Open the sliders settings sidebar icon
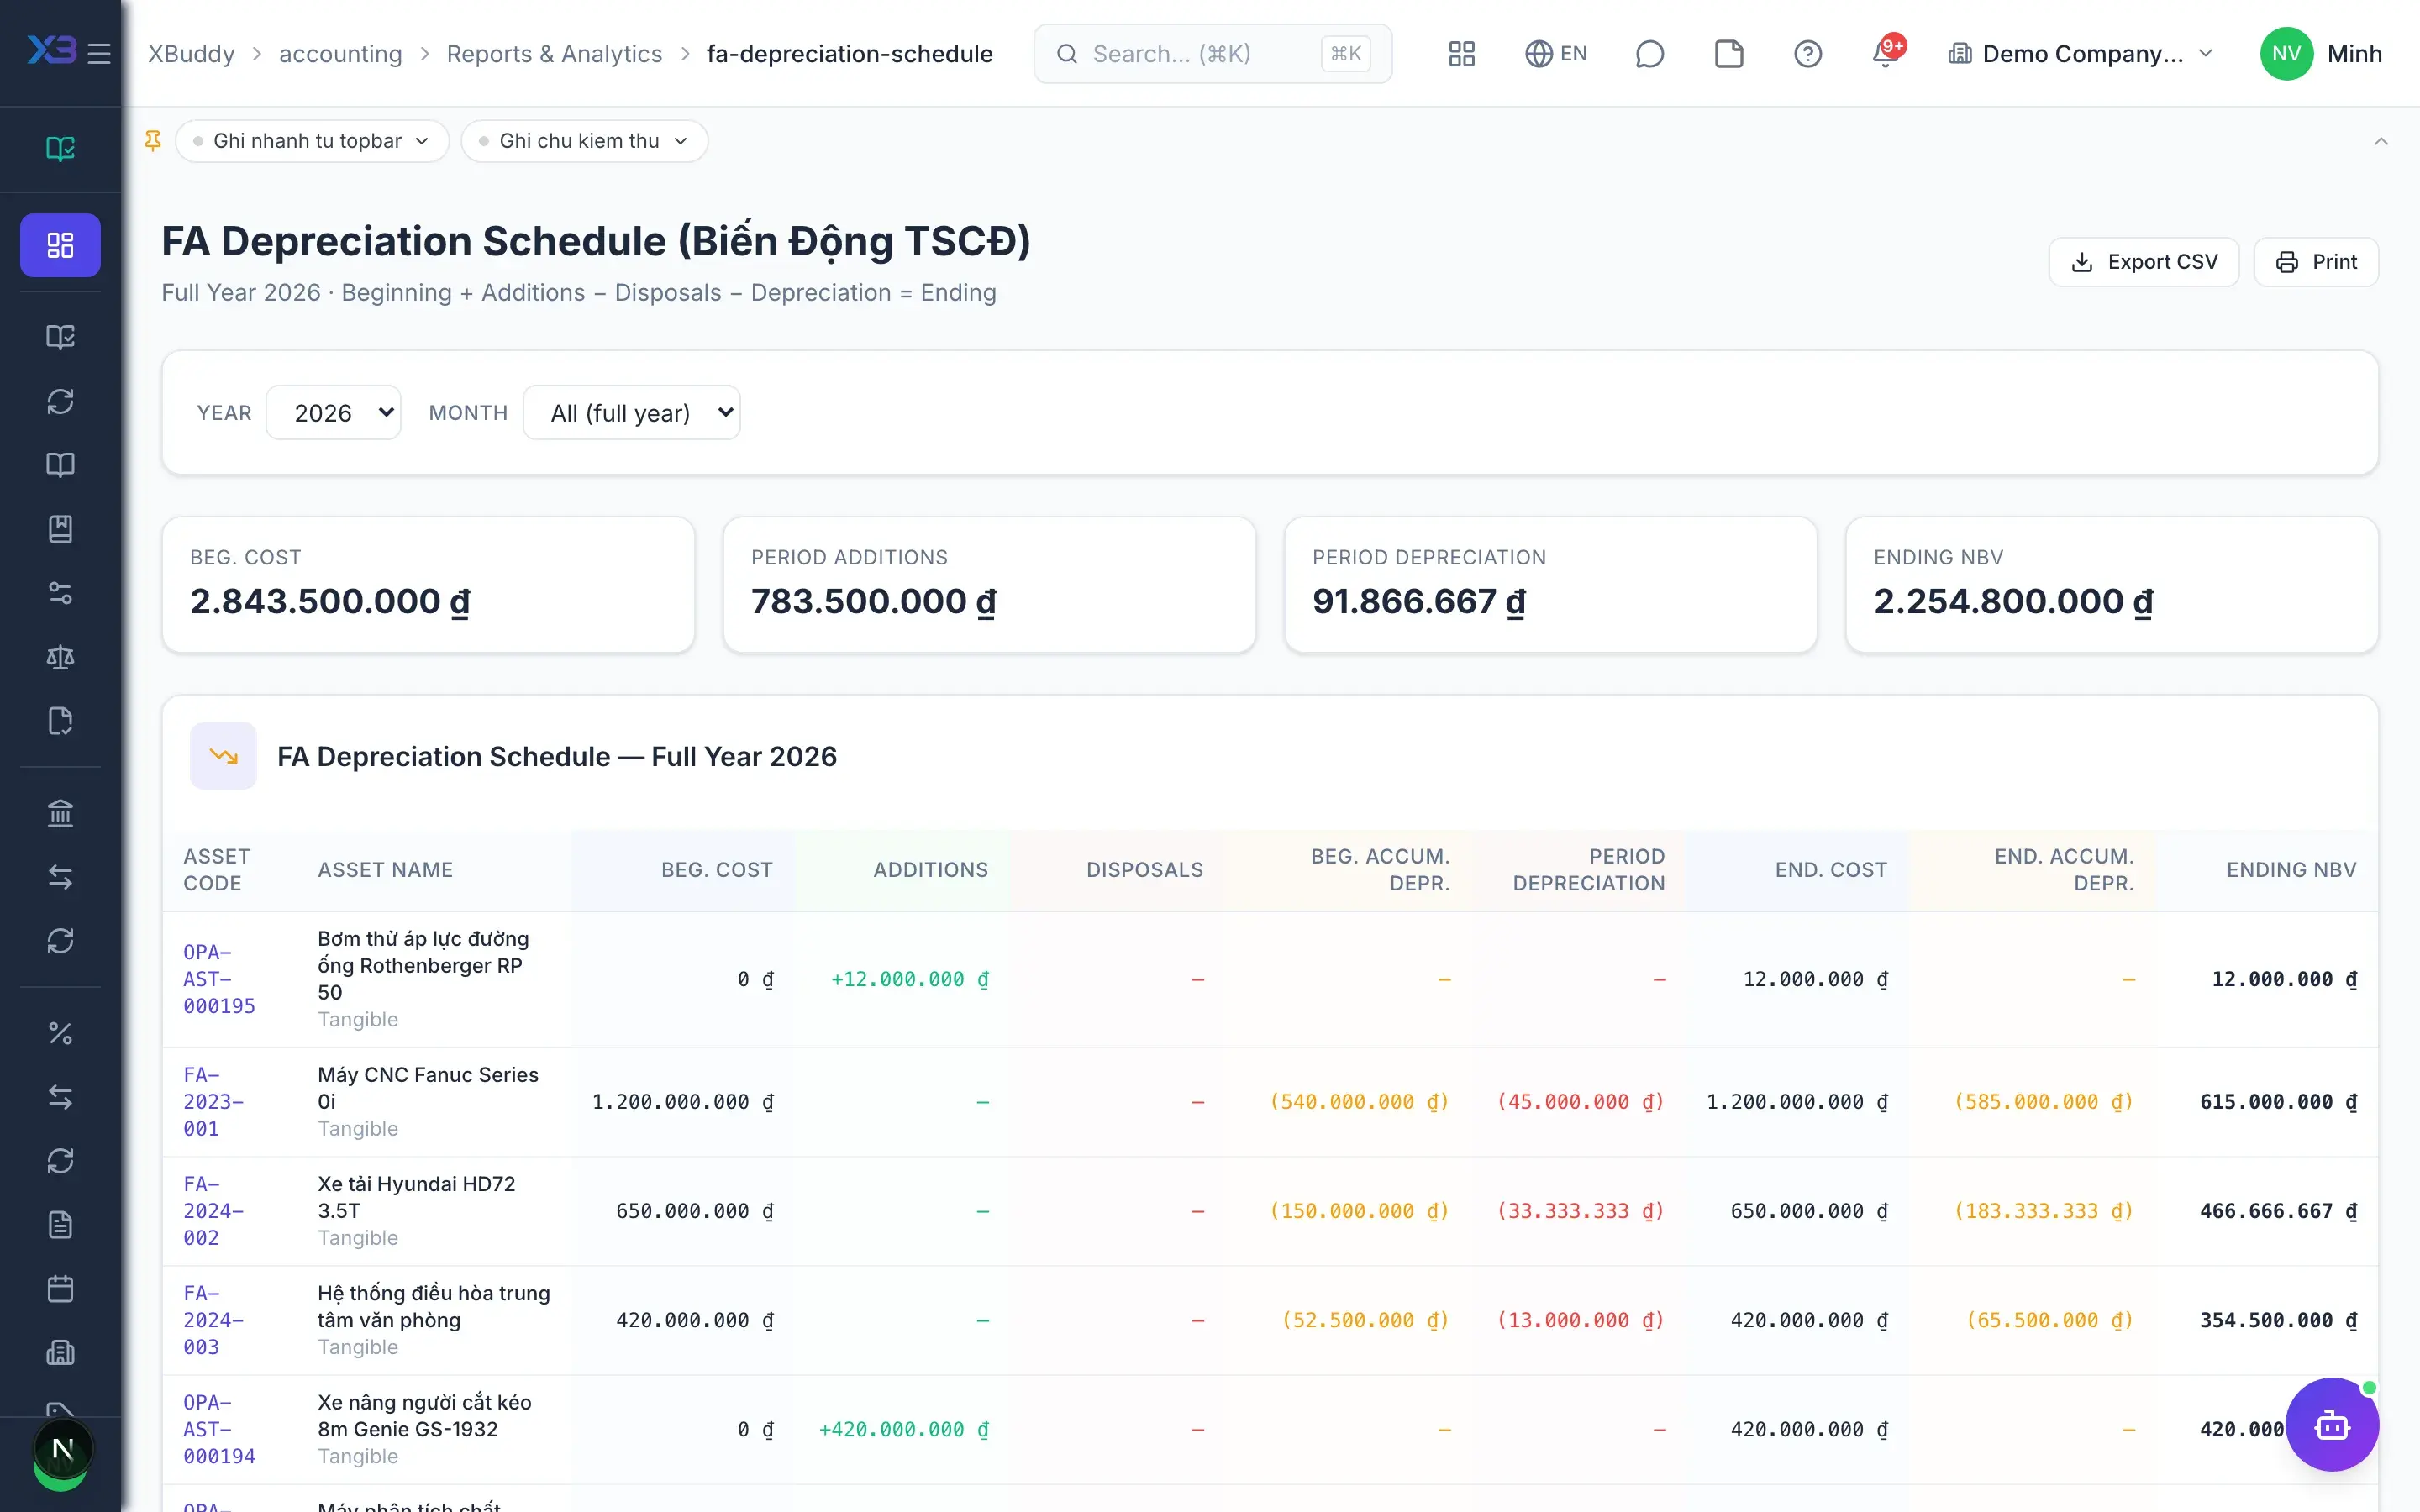Viewport: 2420px width, 1512px height. pos(60,593)
